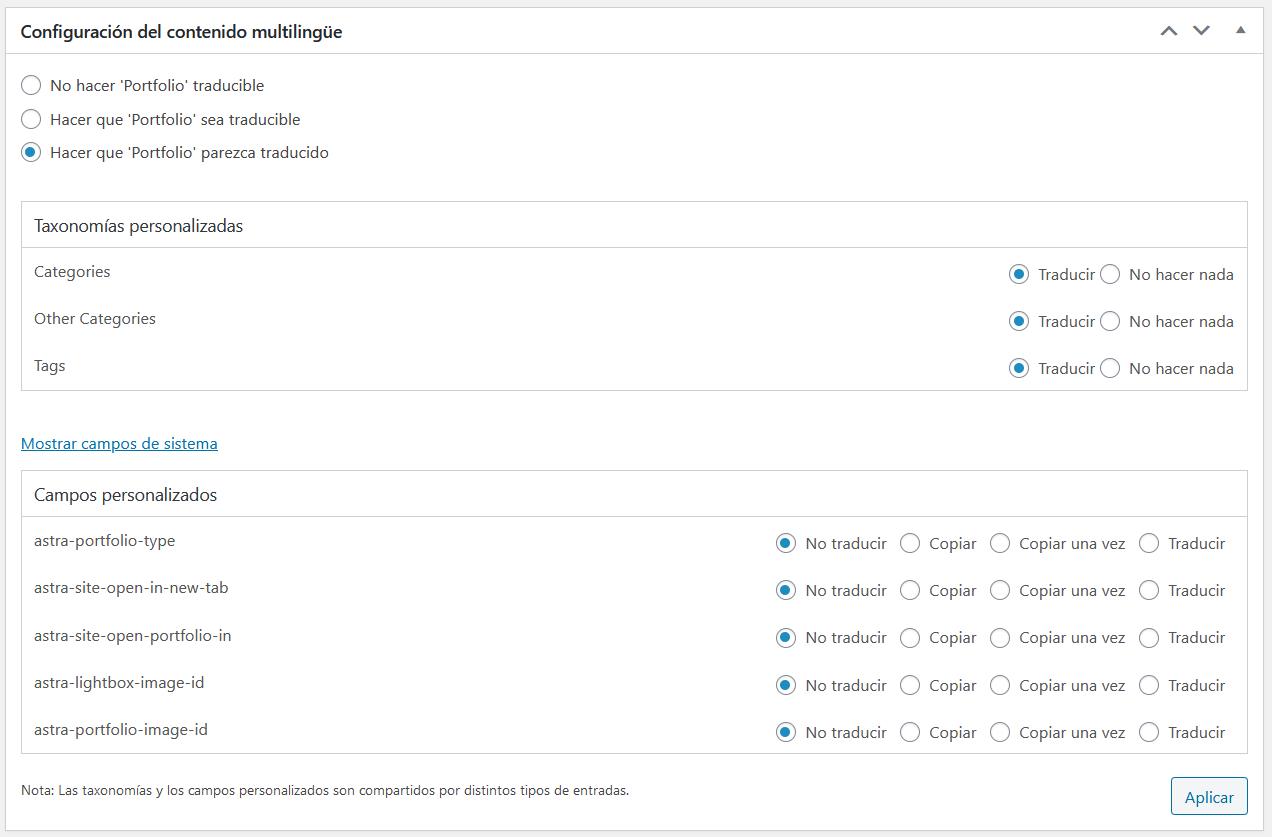Open the Mostrar campos de sistema link
This screenshot has height=837, width=1272.
[x=119, y=443]
